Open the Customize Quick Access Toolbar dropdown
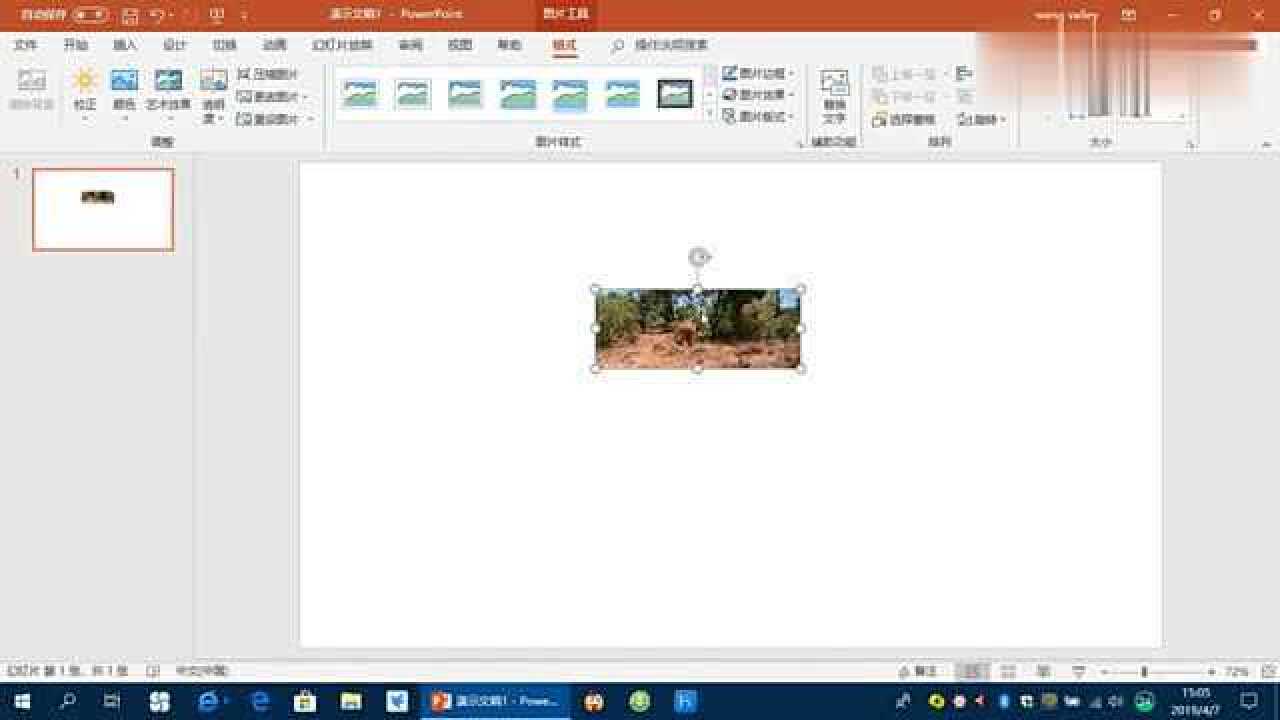This screenshot has width=1280, height=720. (x=244, y=16)
